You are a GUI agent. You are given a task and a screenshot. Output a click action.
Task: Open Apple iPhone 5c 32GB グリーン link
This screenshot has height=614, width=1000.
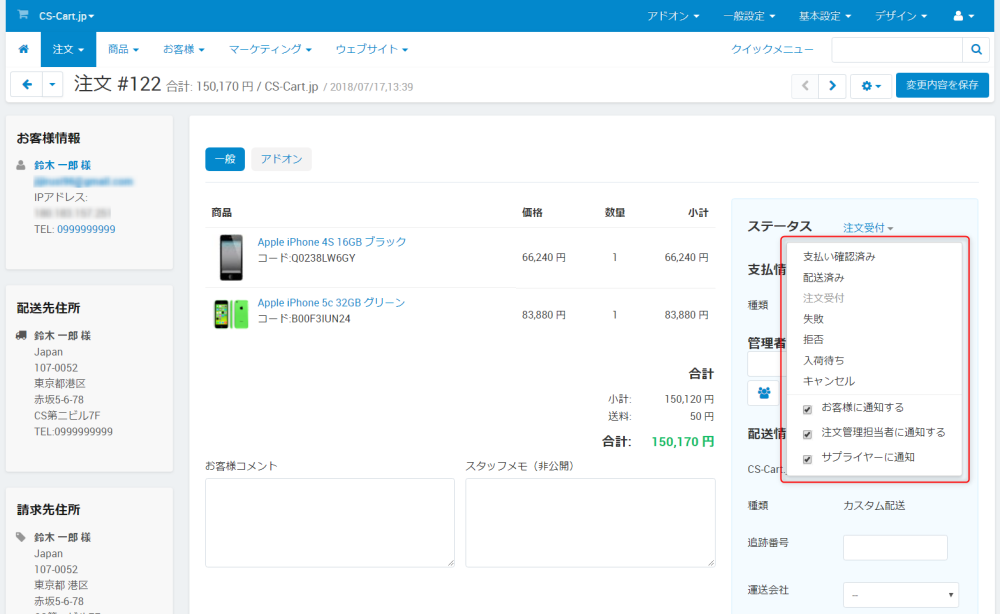coord(331,302)
